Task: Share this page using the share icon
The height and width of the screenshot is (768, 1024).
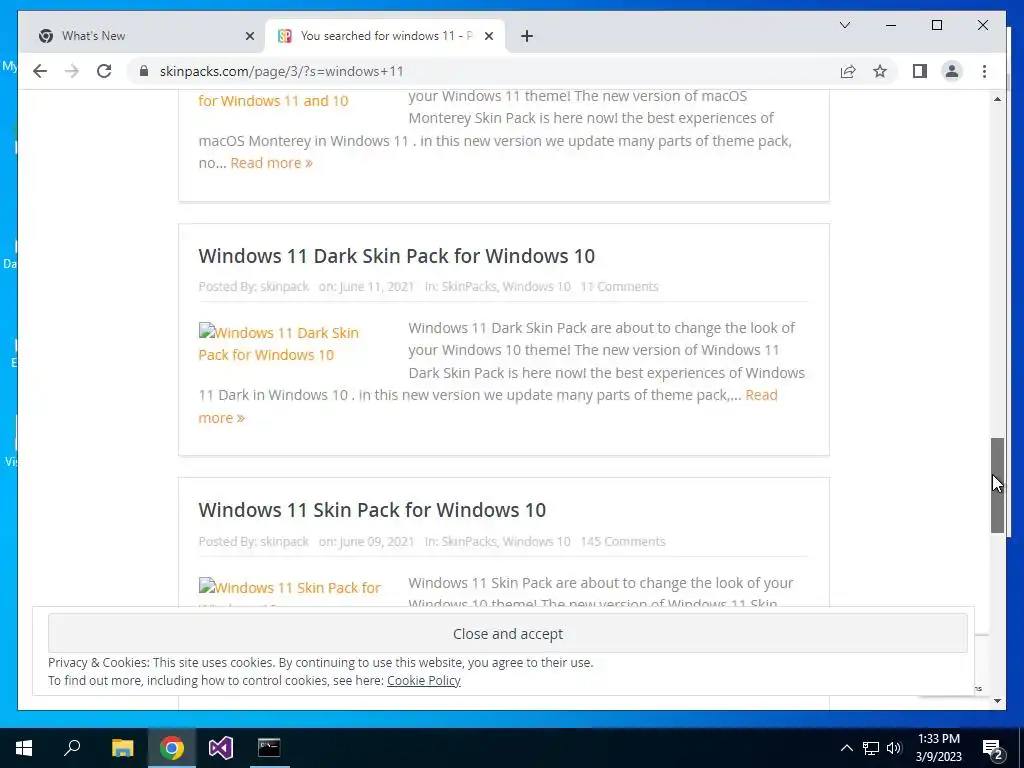Action: pyautogui.click(x=848, y=71)
